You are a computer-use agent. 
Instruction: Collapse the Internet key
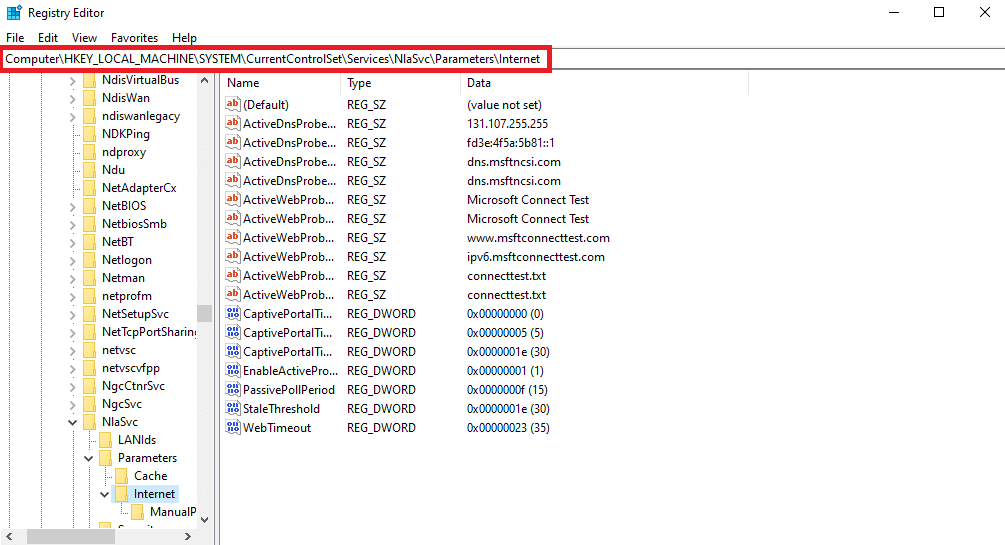tap(104, 494)
